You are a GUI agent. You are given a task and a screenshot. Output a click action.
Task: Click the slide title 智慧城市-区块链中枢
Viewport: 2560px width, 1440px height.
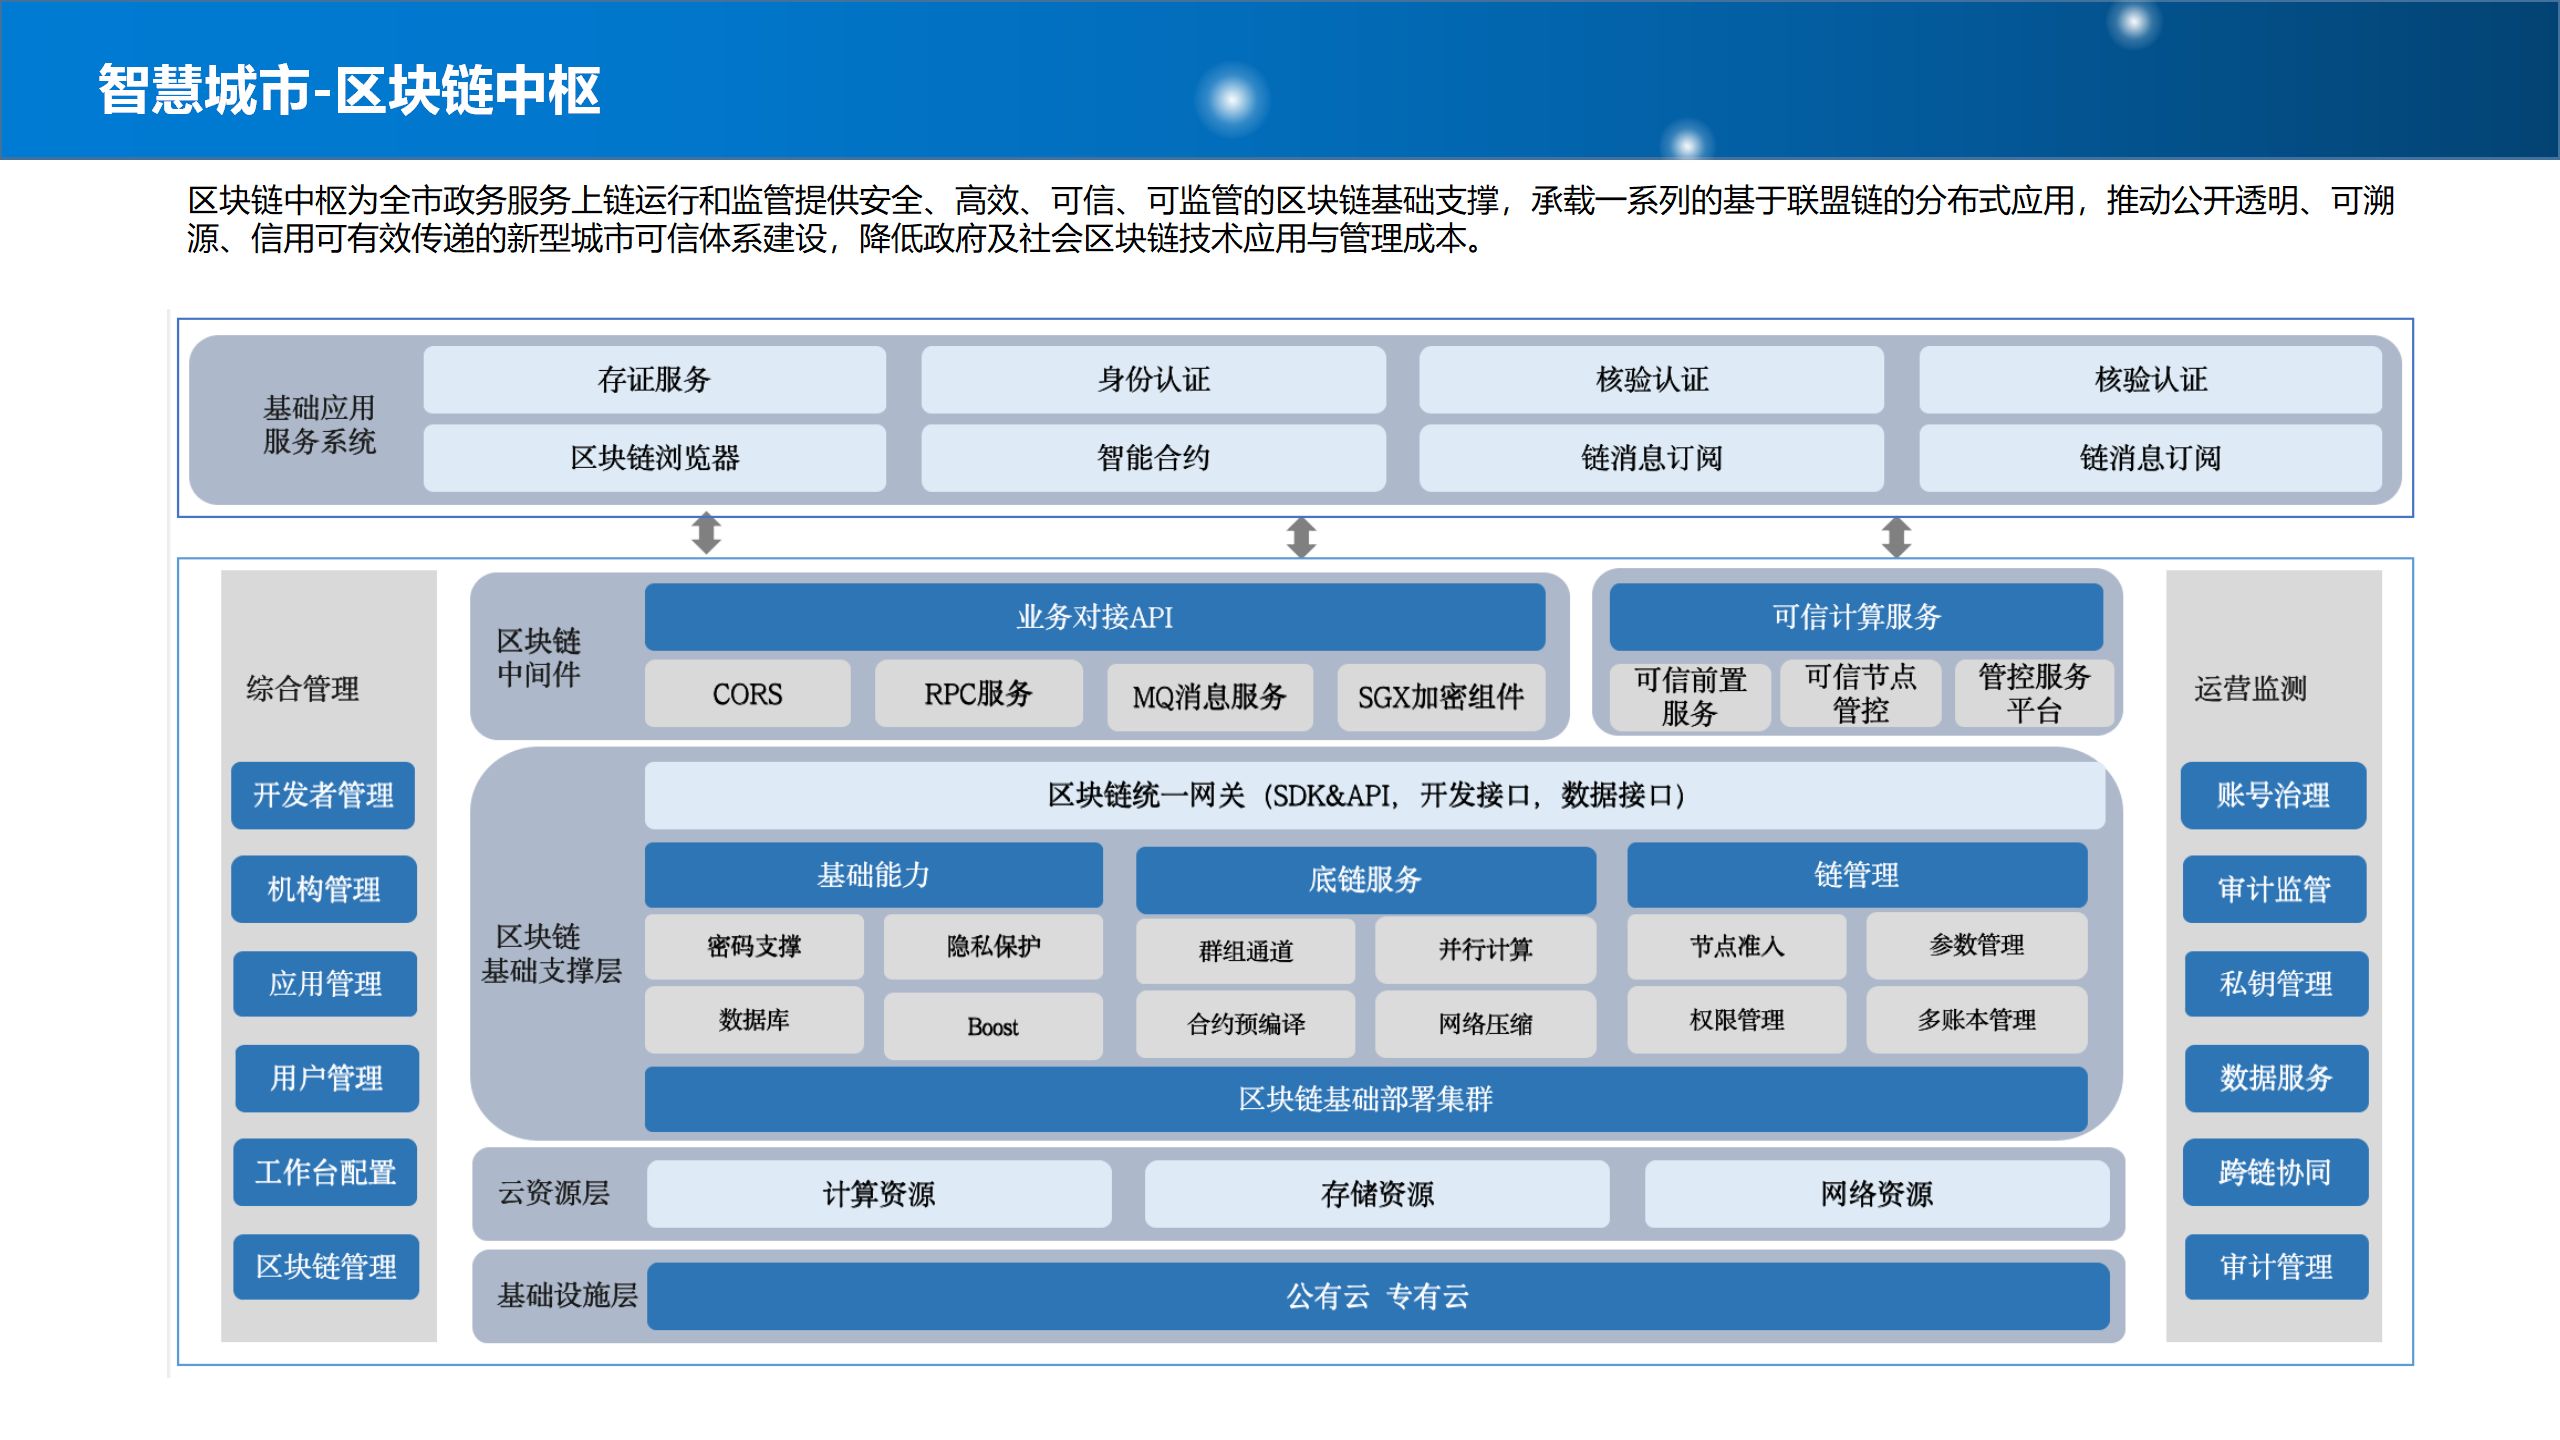click(349, 90)
